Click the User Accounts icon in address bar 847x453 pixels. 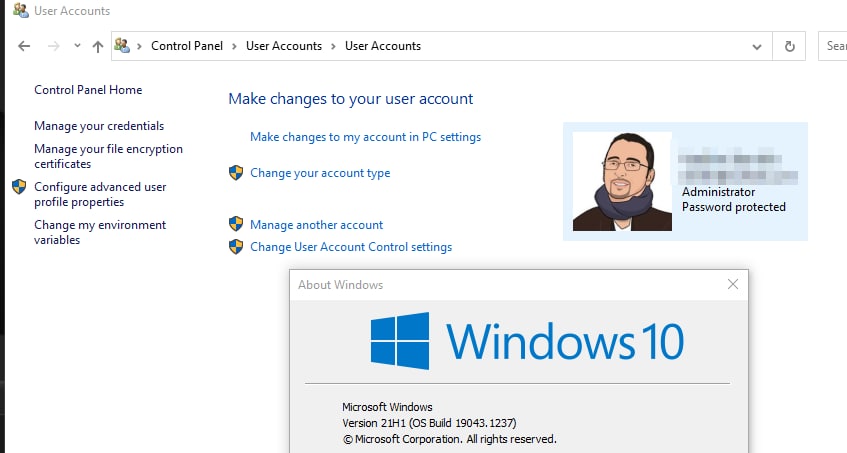[x=122, y=46]
